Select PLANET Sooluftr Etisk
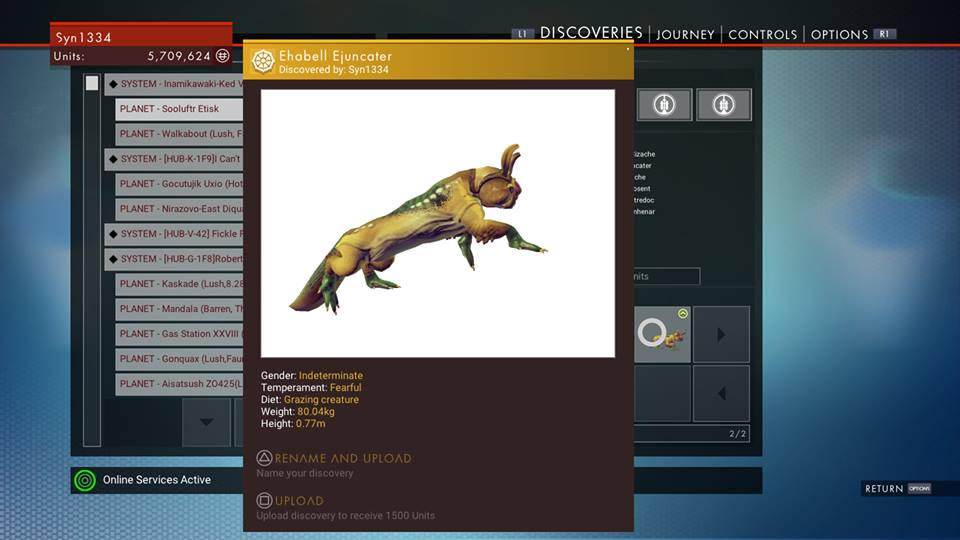 179,109
